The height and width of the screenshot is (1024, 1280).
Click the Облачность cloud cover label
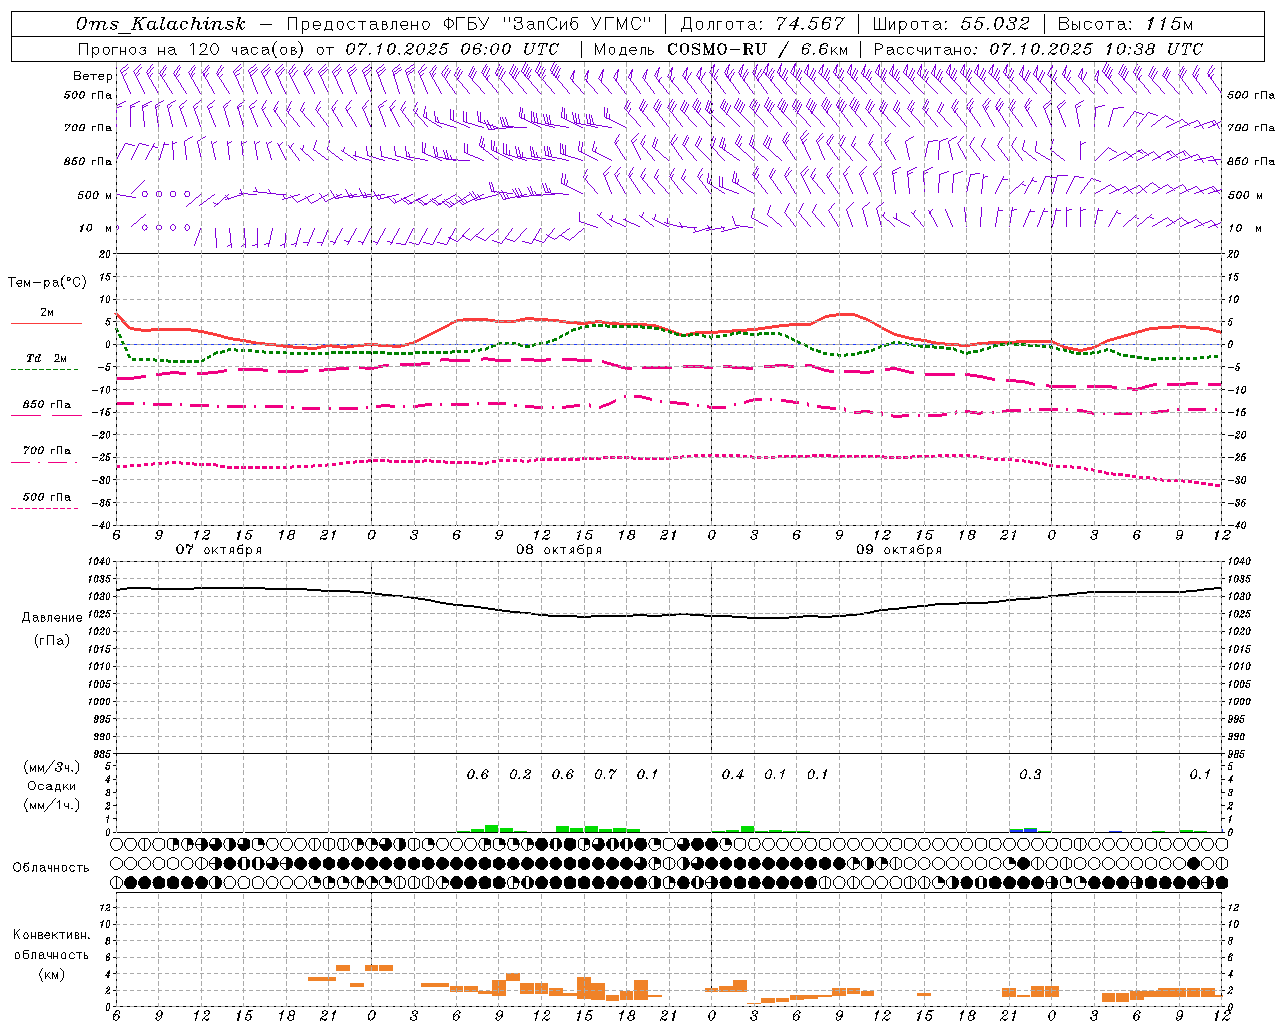point(51,867)
